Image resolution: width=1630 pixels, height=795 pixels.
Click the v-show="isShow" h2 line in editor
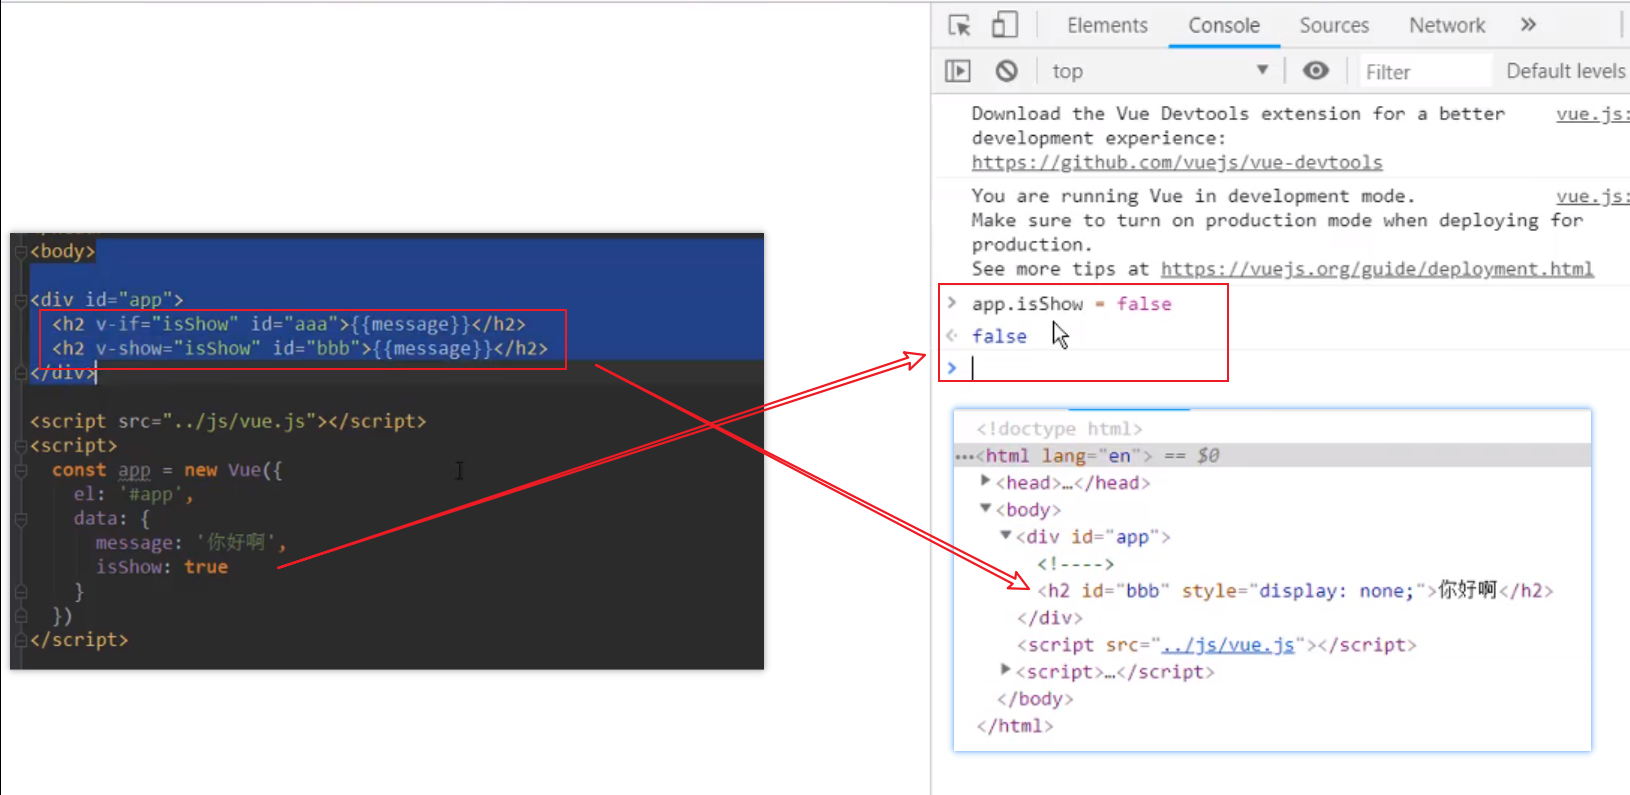point(300,348)
